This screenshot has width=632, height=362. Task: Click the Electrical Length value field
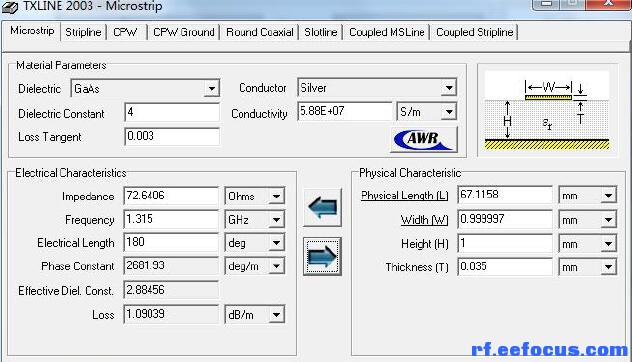pos(171,242)
